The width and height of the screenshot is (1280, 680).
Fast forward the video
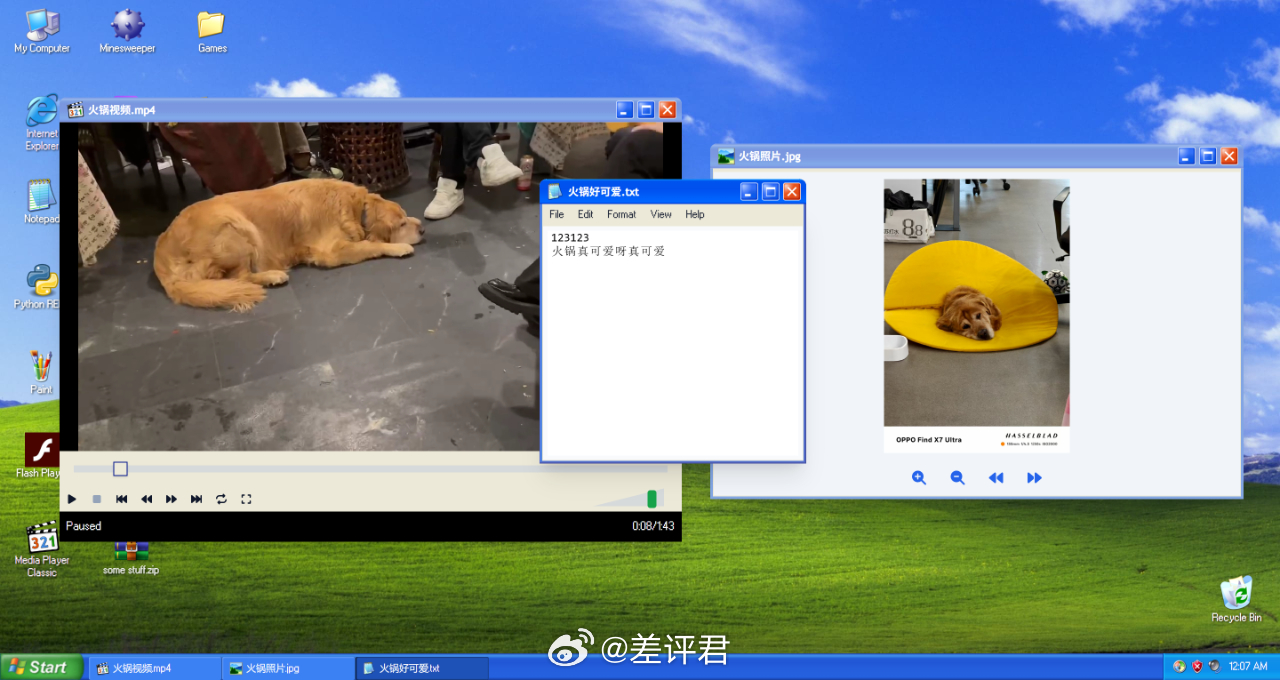[x=171, y=499]
